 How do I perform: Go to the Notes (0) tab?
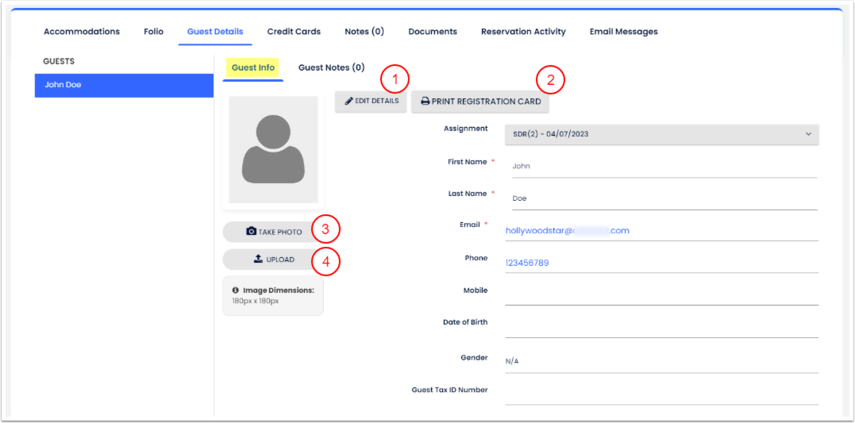pos(364,32)
